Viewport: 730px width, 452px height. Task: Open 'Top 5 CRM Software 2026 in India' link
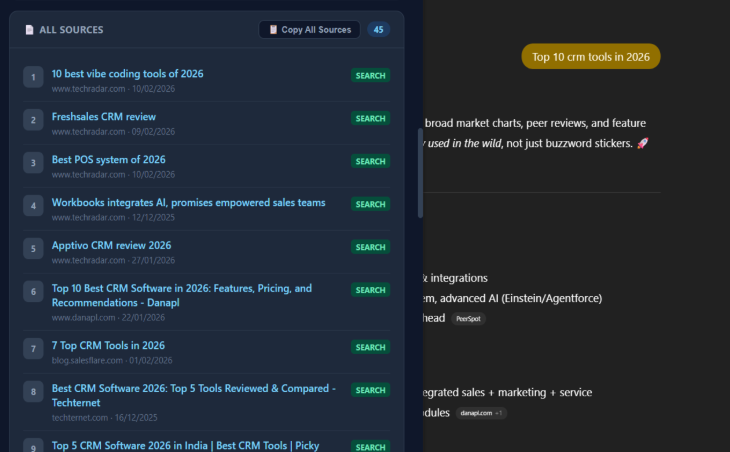click(185, 445)
